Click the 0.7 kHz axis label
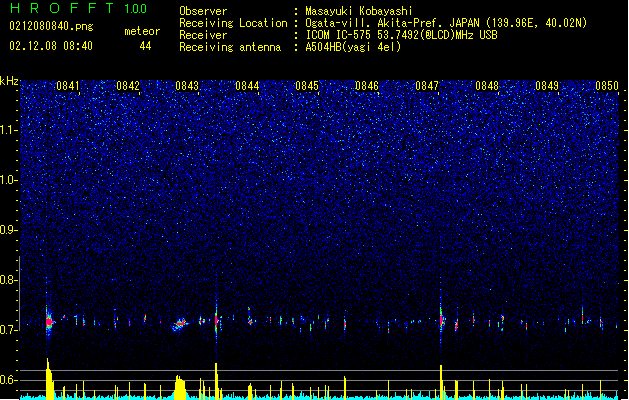 9,330
